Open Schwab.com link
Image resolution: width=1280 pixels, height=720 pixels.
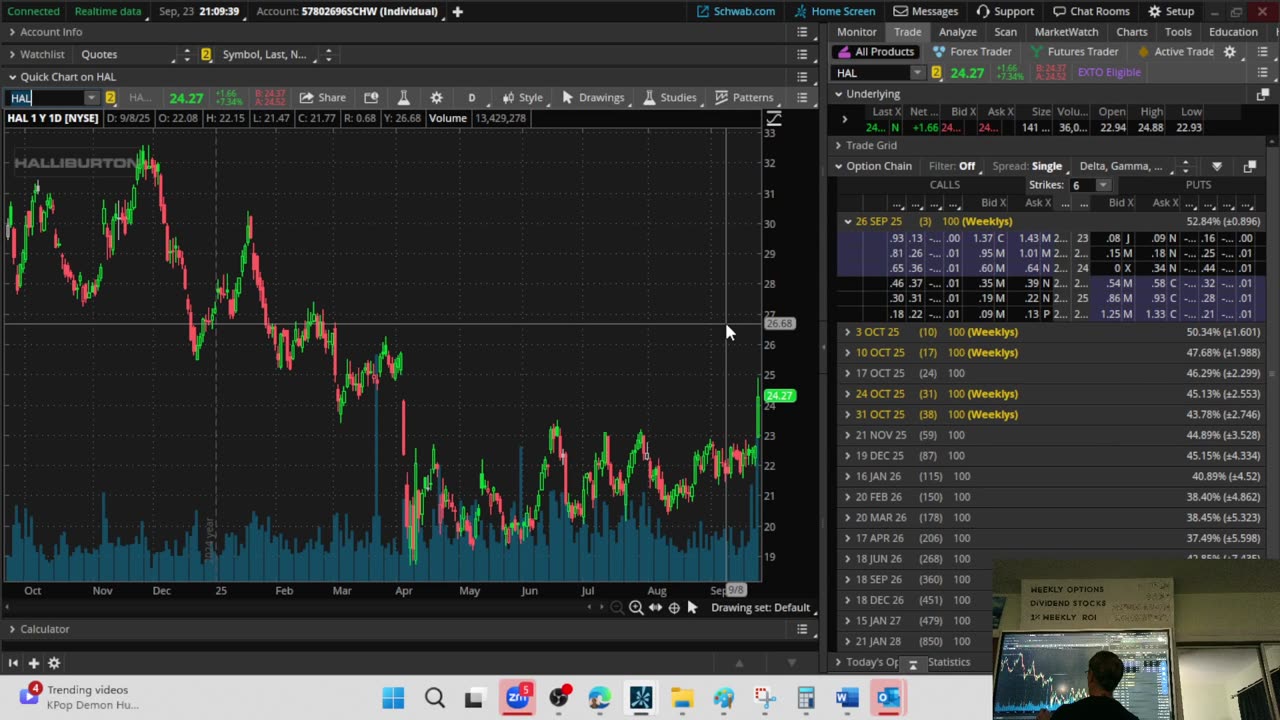point(736,11)
